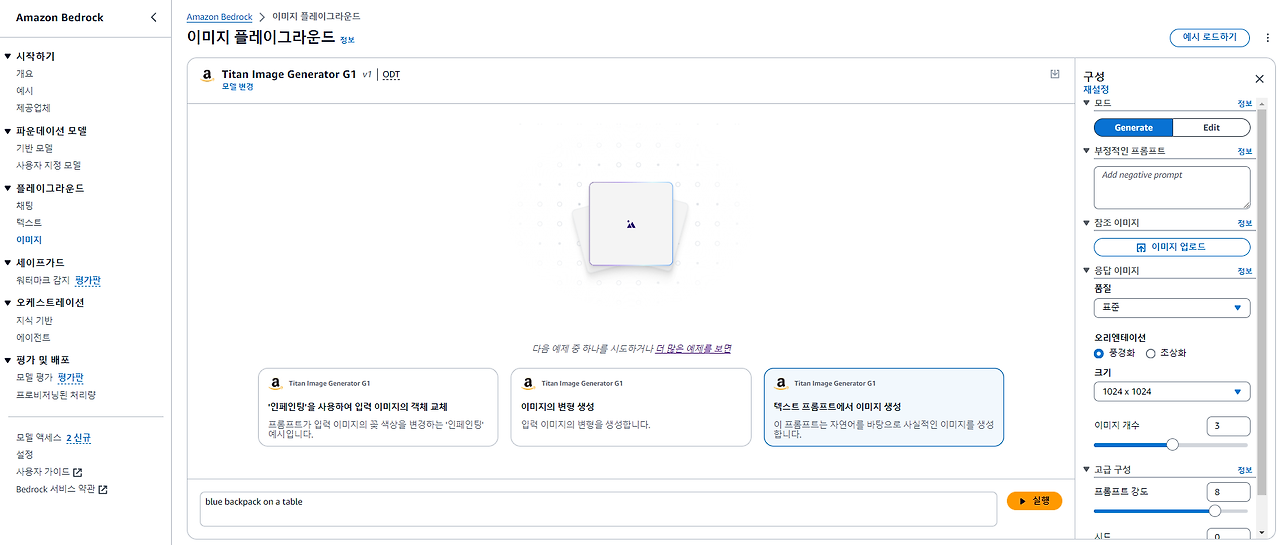Go to 사용자 지정 모델 page
The image size is (1280, 545).
pos(48,165)
